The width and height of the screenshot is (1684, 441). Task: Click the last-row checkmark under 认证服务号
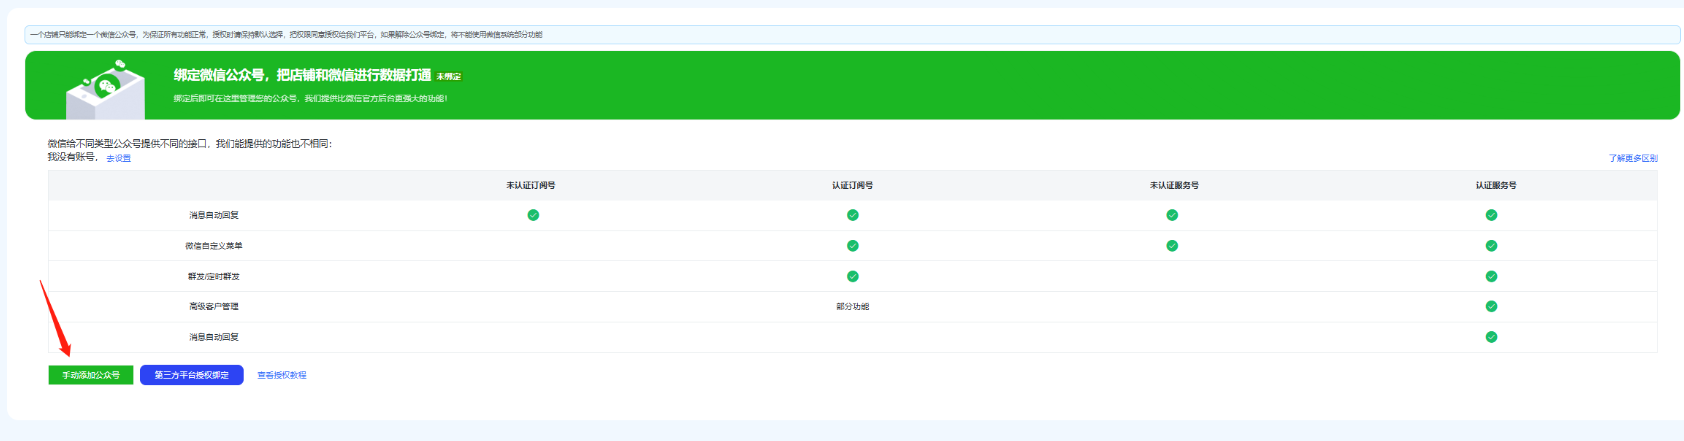pyautogui.click(x=1491, y=337)
